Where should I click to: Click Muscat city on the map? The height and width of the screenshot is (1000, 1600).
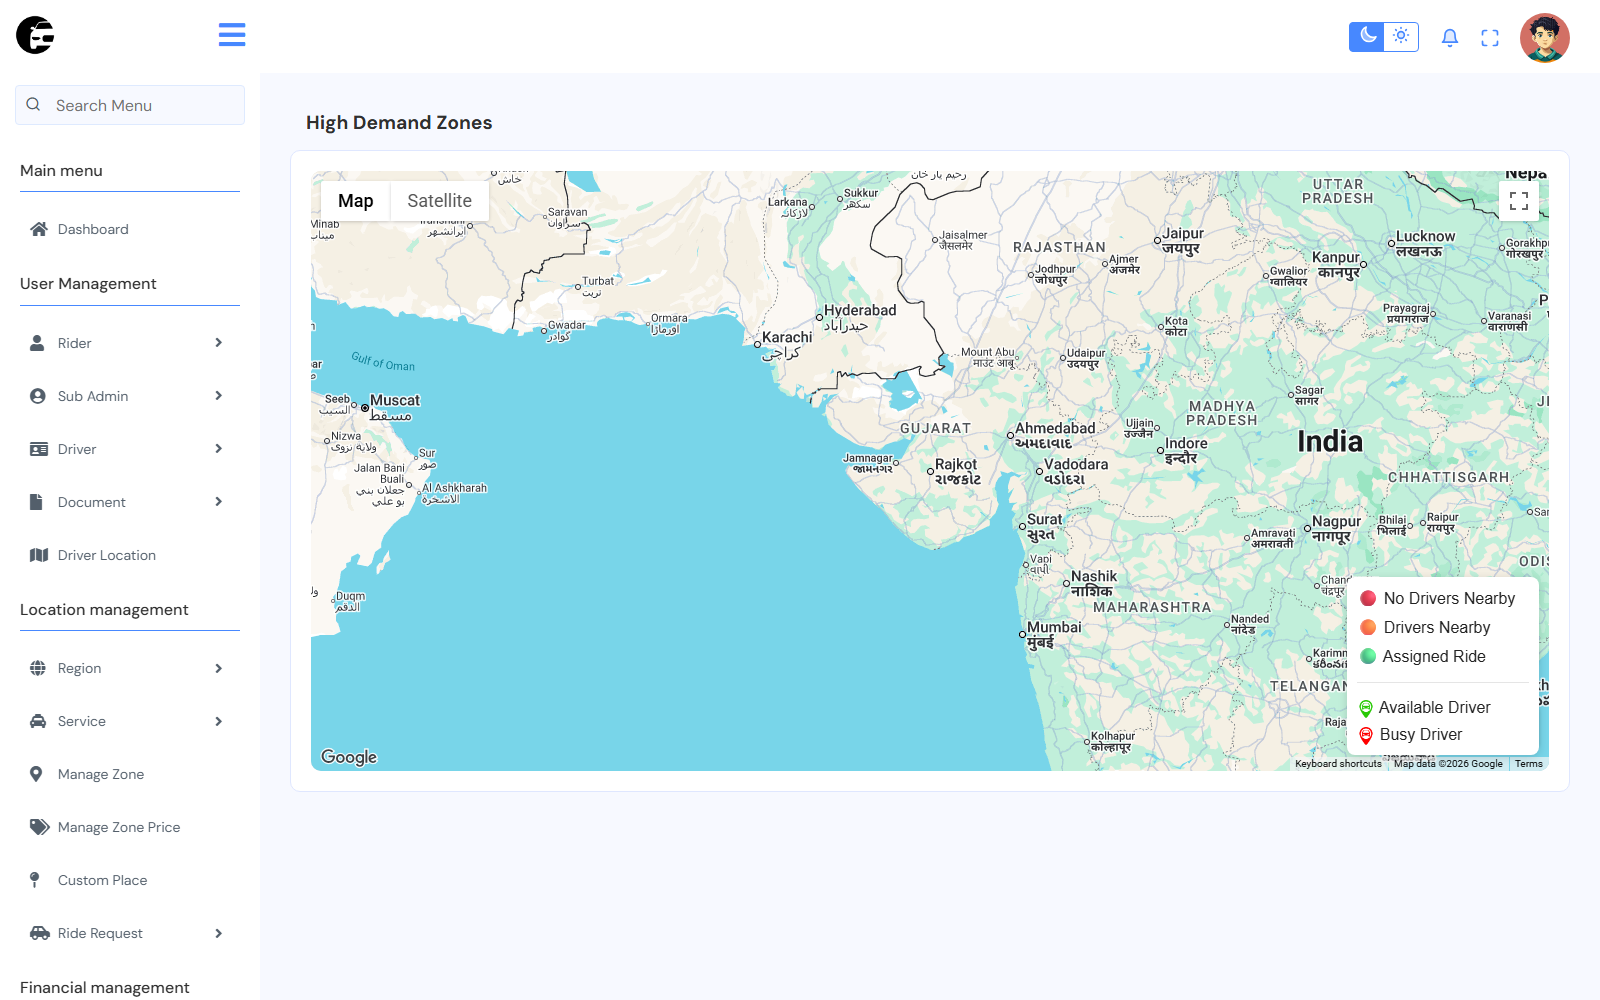pos(391,407)
